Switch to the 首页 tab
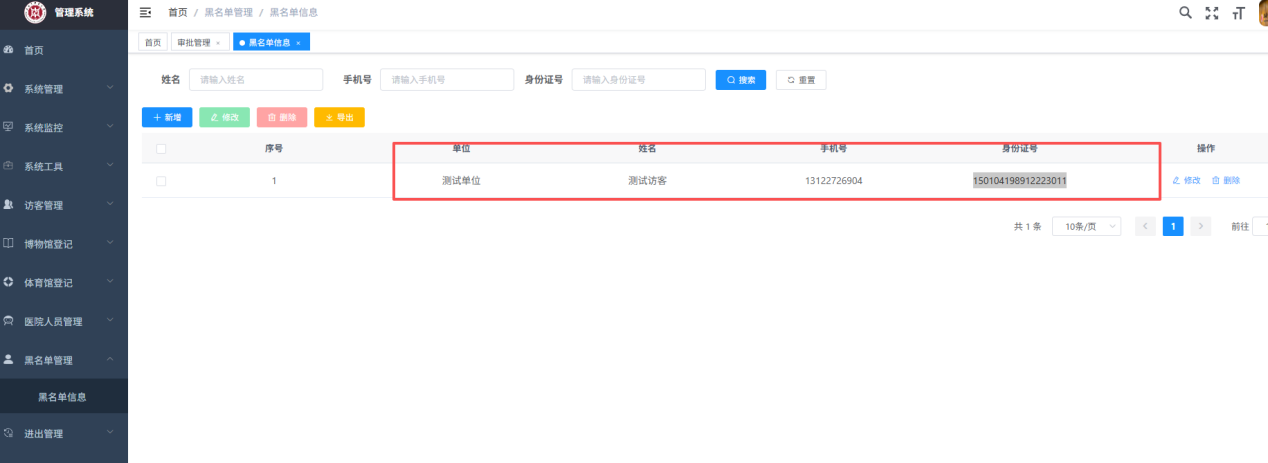Image resolution: width=1268 pixels, height=463 pixels. coord(153,43)
